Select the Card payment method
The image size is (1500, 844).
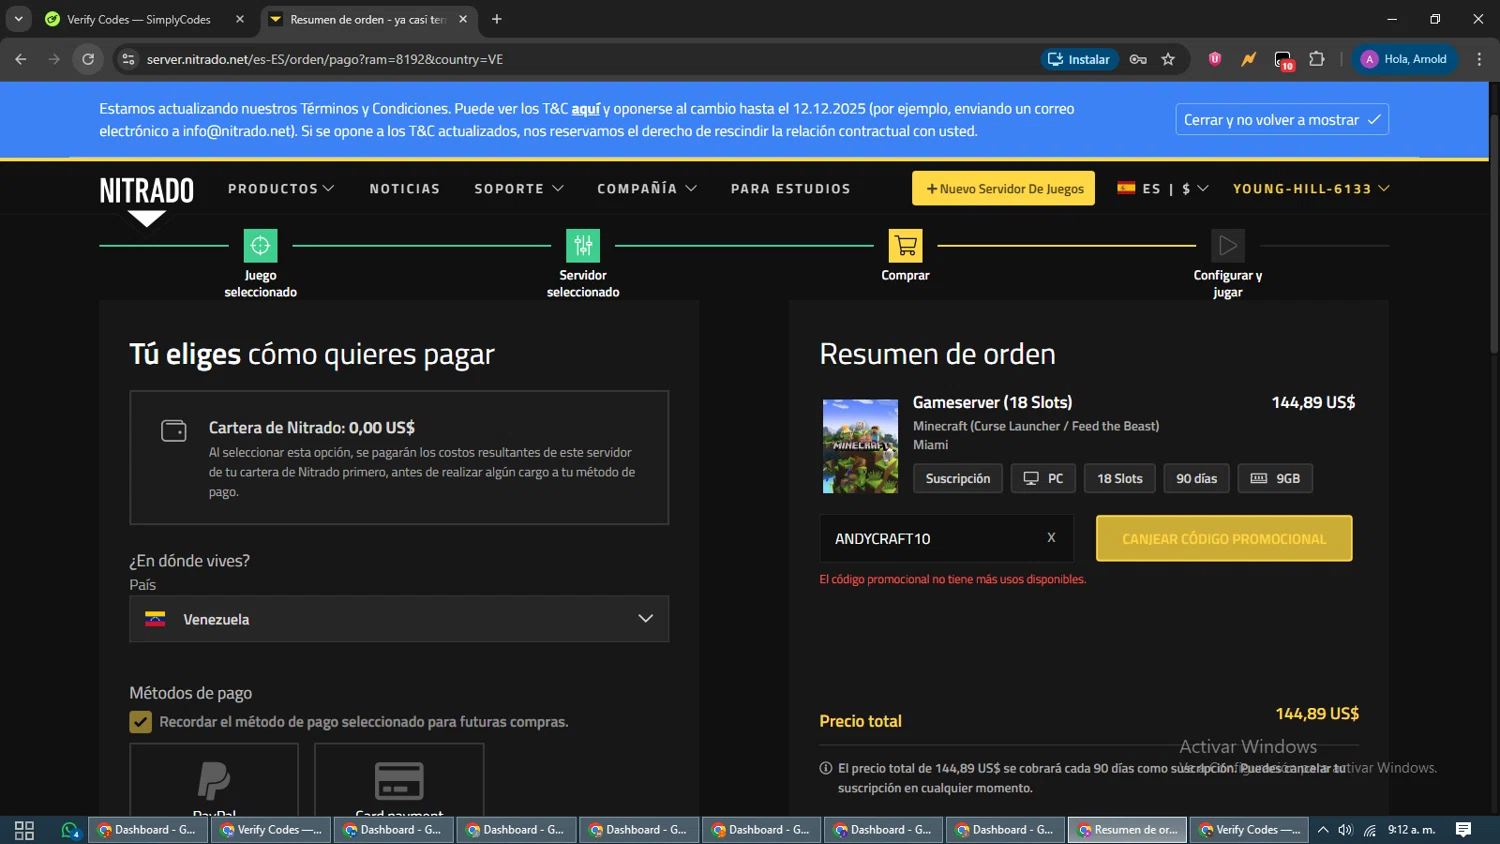399,780
